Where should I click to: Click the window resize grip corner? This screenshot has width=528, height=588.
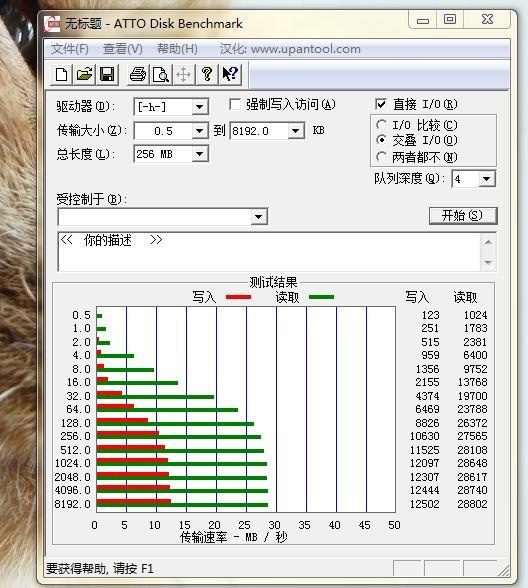[x=504, y=570]
